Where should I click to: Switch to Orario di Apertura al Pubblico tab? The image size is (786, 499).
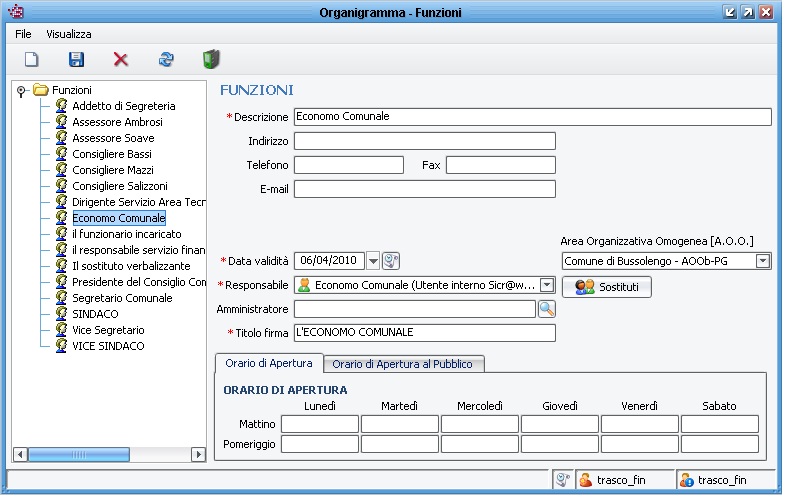click(x=404, y=364)
